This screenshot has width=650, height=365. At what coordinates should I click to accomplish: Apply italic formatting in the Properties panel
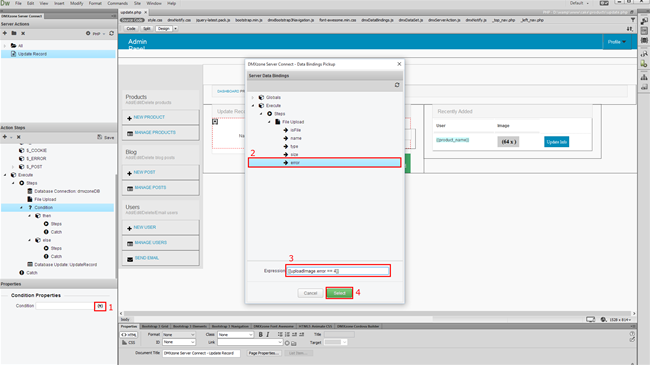pos(268,334)
